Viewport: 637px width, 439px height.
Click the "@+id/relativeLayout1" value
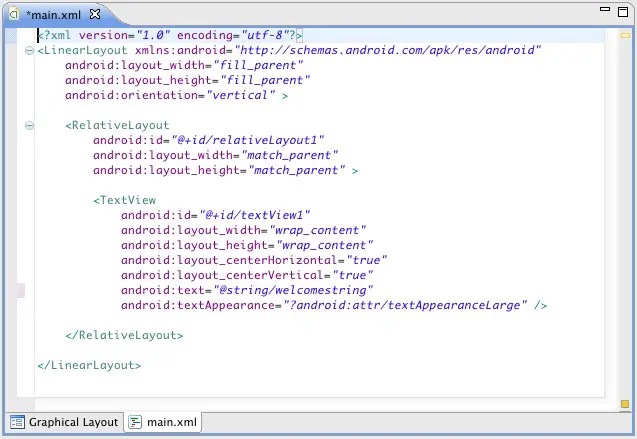coord(248,140)
